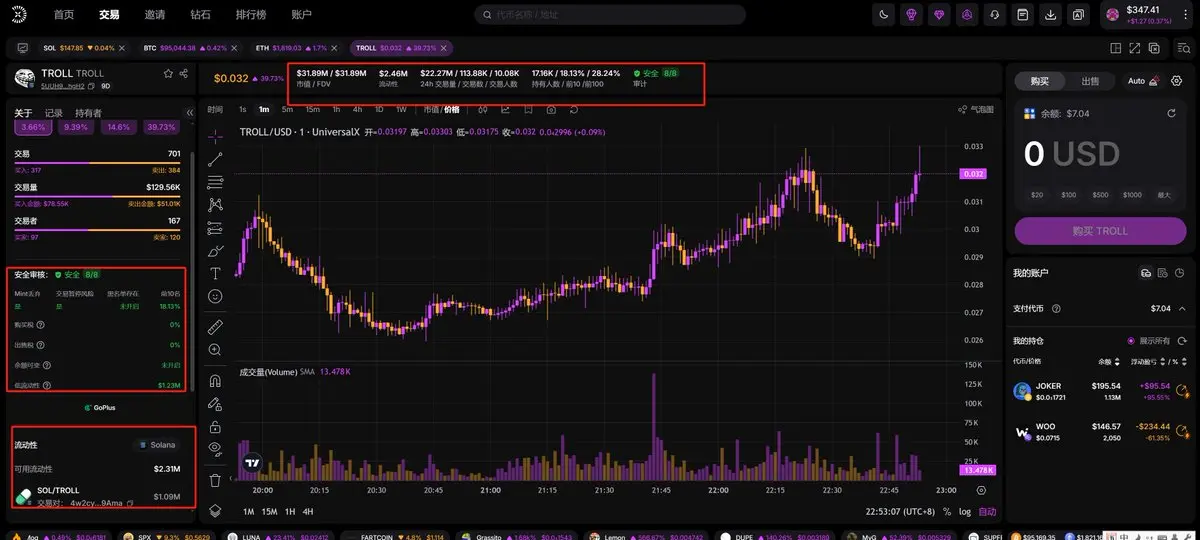Open the chart screenshot camera icon
The width and height of the screenshot is (1200, 540).
tap(551, 110)
